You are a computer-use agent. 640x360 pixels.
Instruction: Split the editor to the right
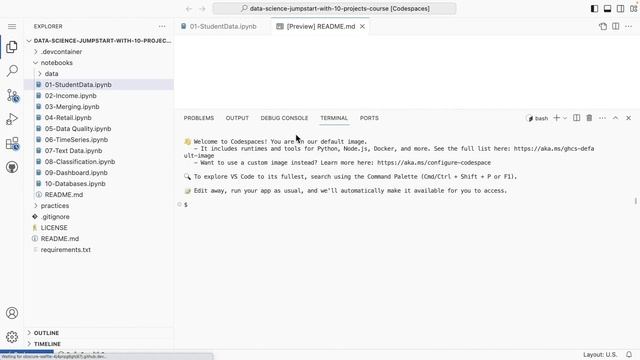click(x=616, y=27)
